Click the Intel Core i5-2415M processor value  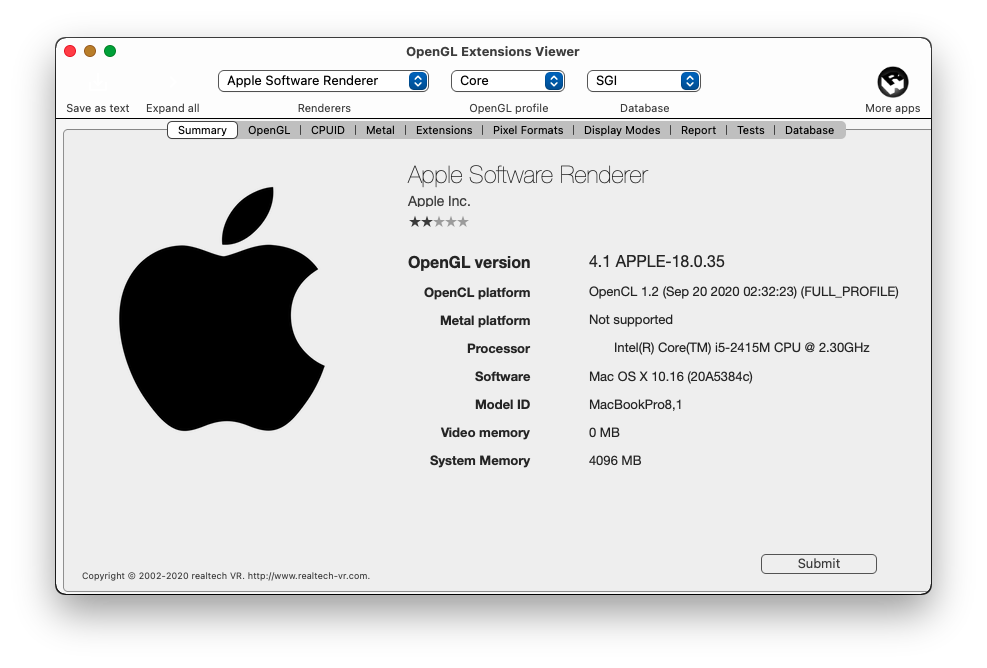point(742,348)
